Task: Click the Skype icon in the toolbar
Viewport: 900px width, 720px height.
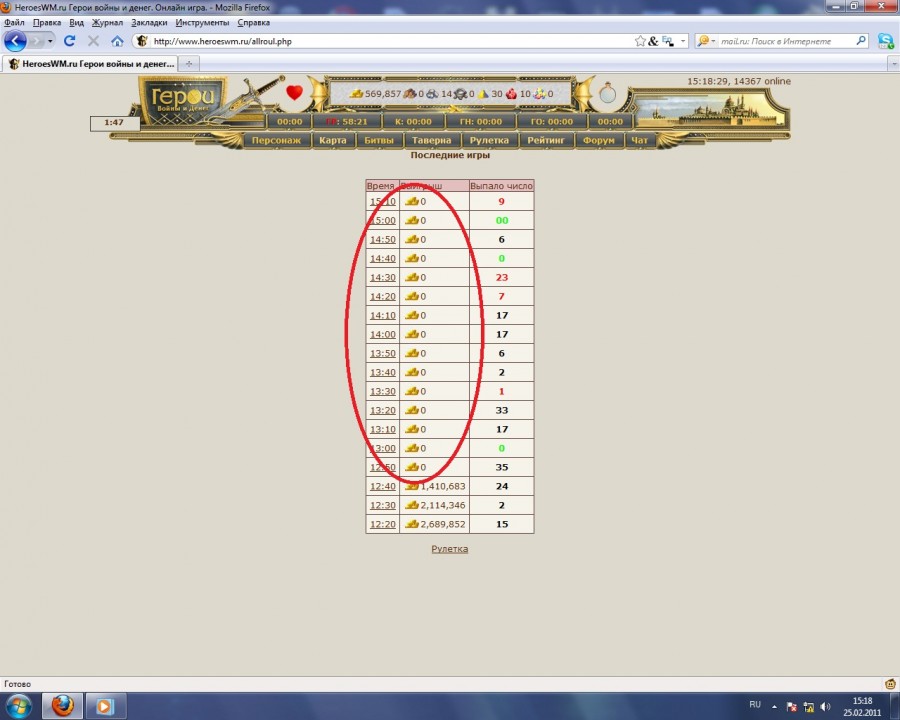Action: [x=885, y=41]
